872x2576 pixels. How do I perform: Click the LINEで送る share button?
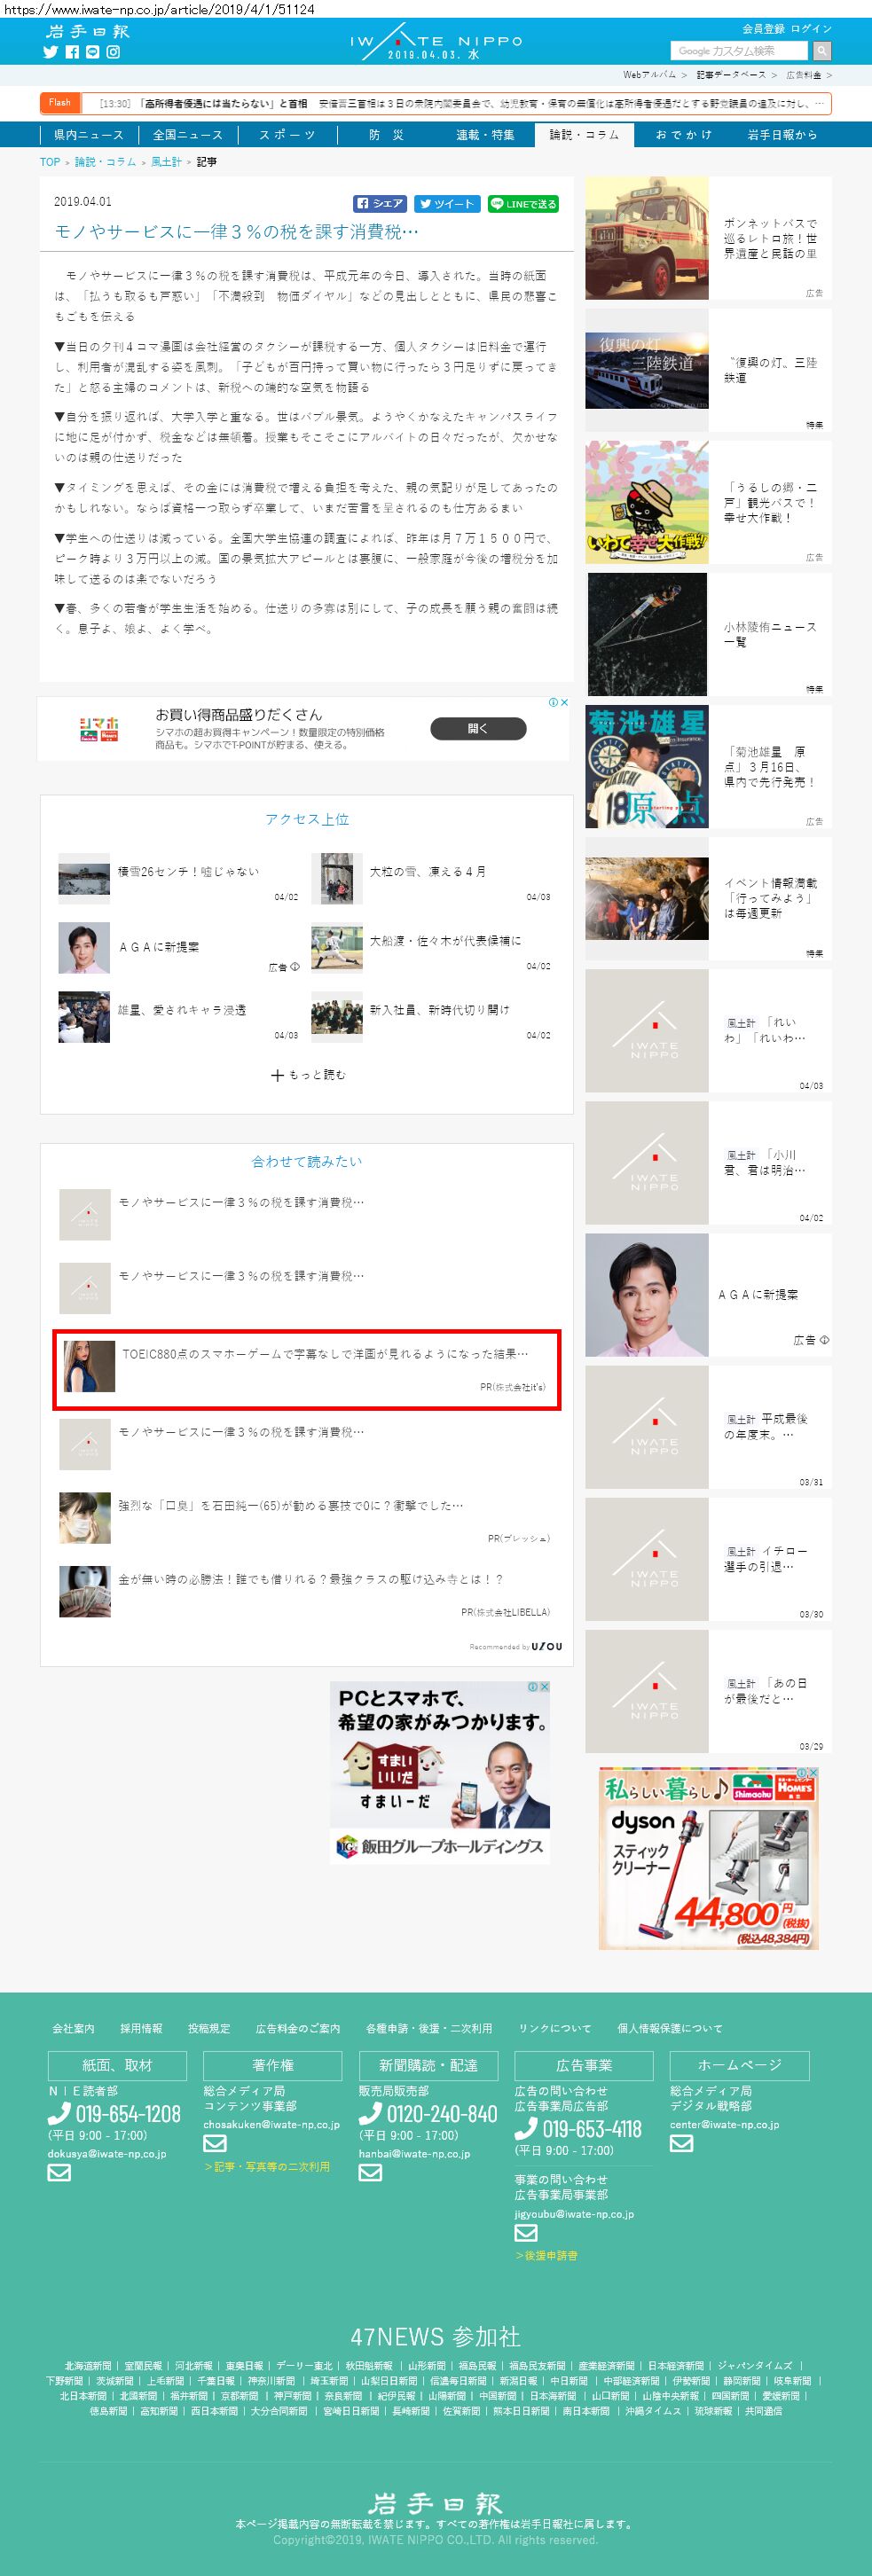[523, 204]
